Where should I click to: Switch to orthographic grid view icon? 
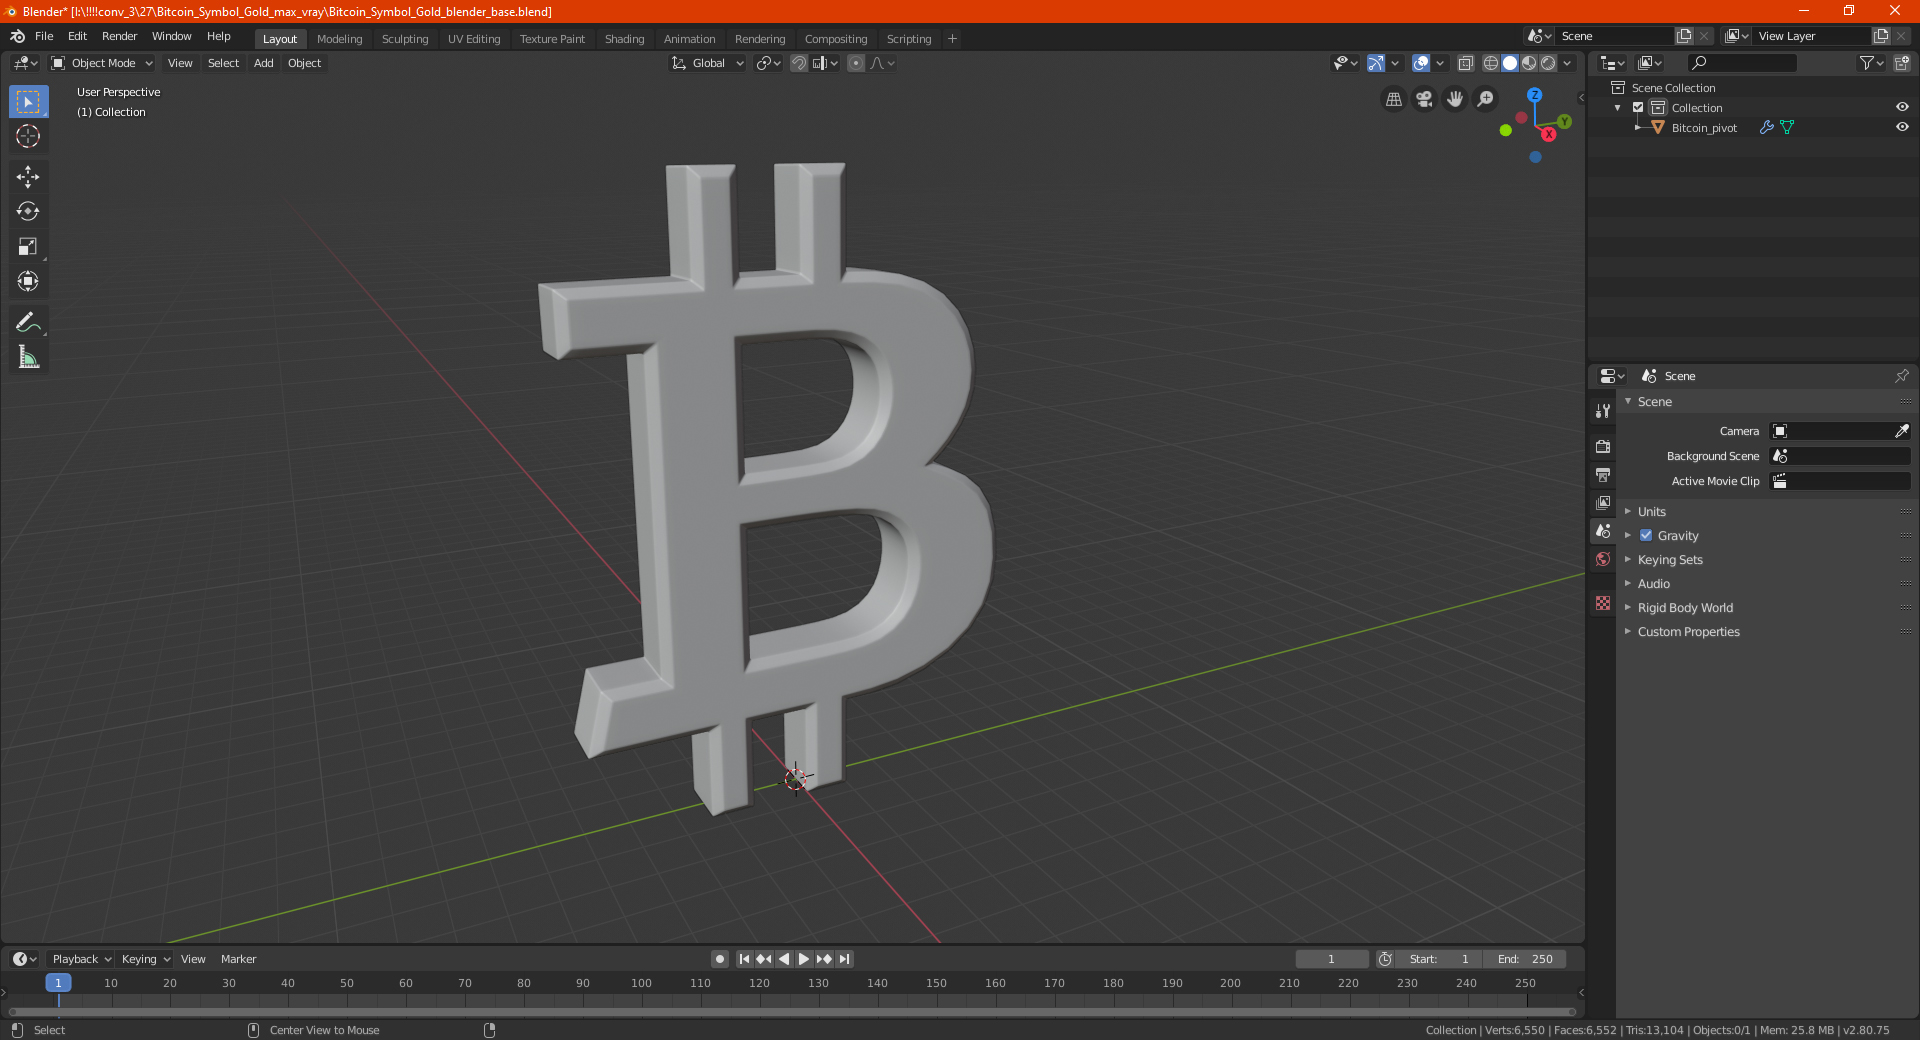coord(1393,99)
